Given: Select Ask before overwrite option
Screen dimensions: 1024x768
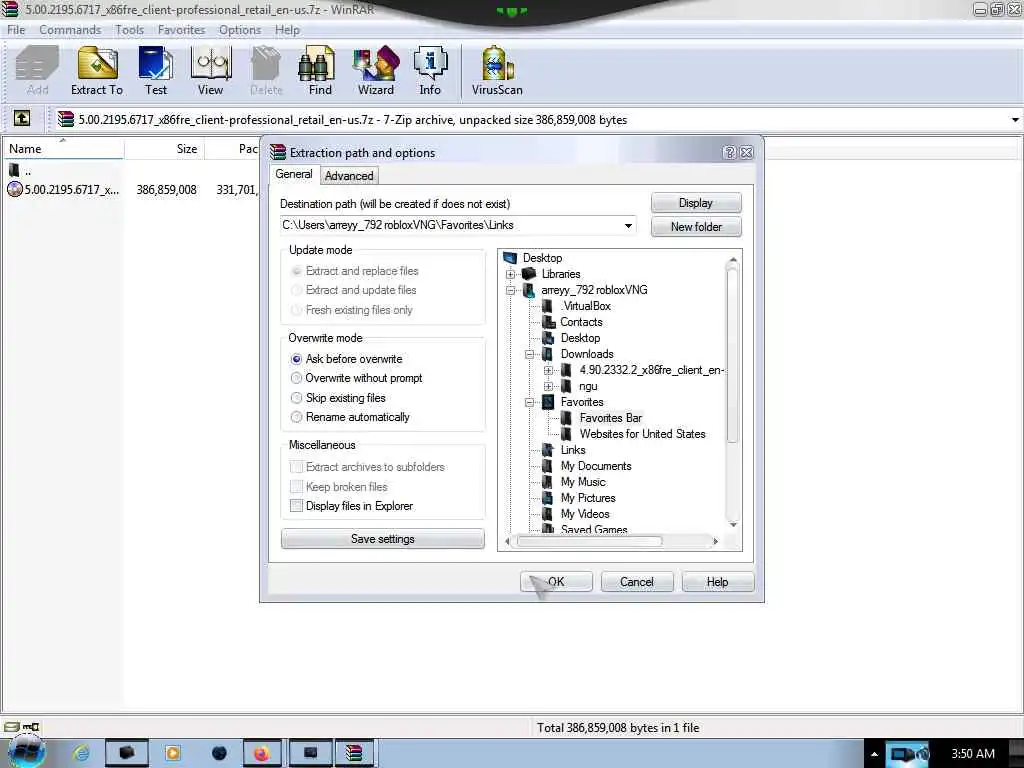Looking at the screenshot, I should [296, 359].
